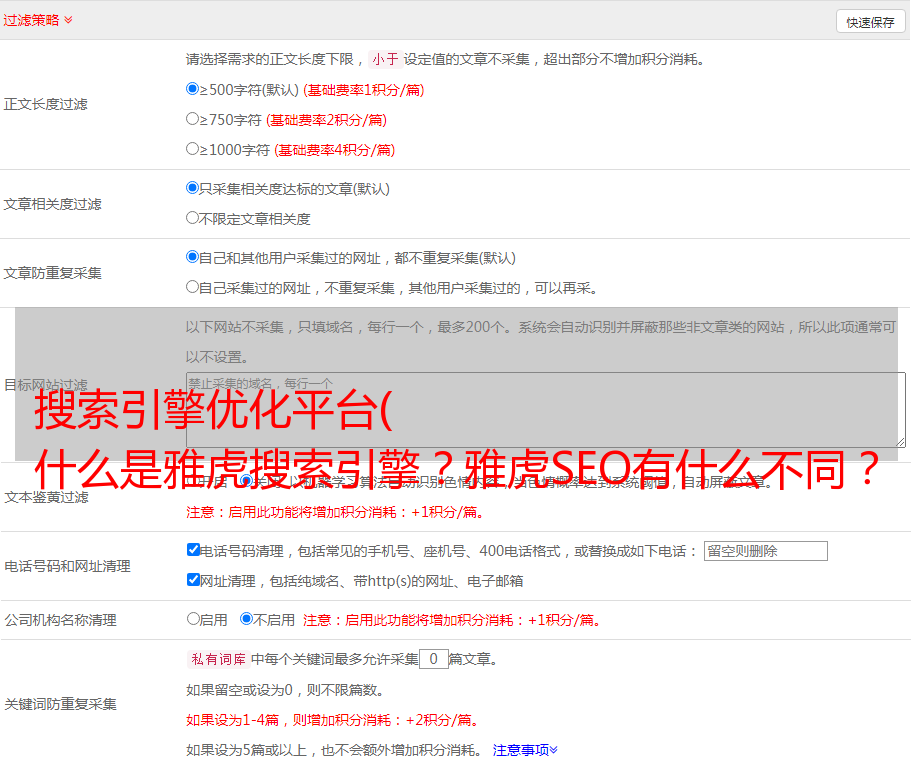Click the 留空则删除 phone replacement field
The image size is (912, 768).
coord(765,551)
